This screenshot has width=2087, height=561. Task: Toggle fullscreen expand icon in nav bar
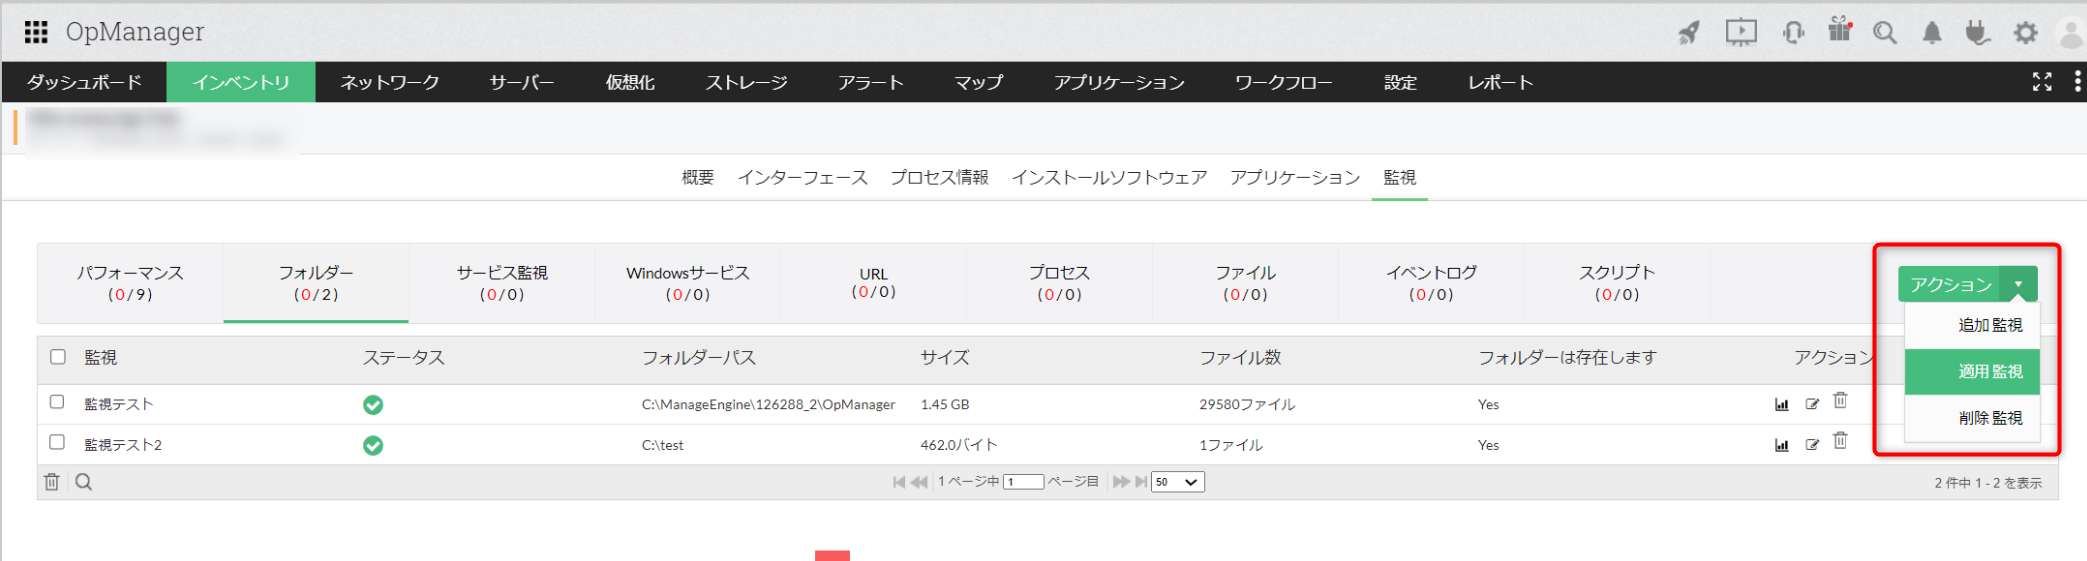[x=2042, y=82]
